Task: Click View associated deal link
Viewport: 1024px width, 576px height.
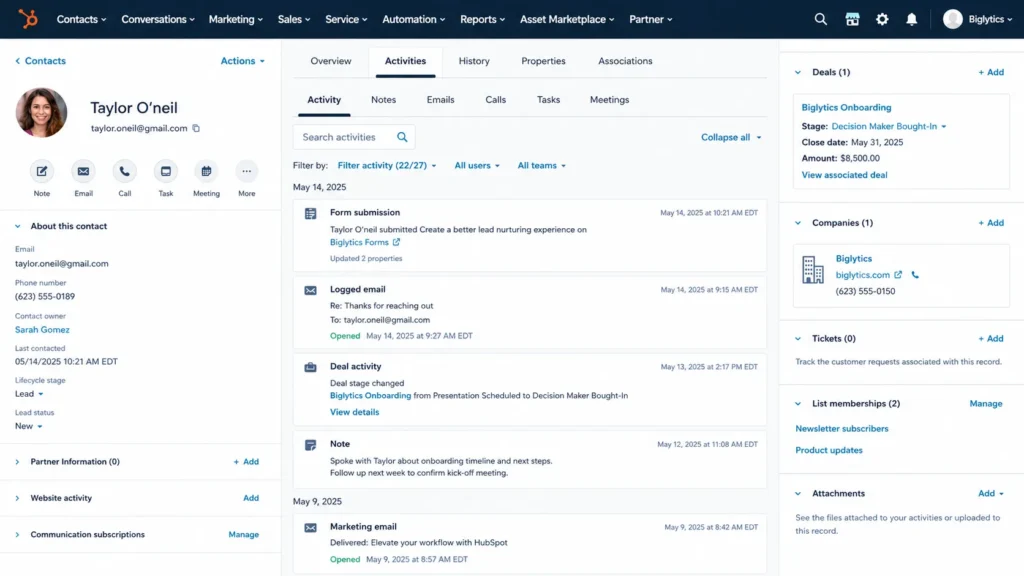Action: click(x=844, y=175)
